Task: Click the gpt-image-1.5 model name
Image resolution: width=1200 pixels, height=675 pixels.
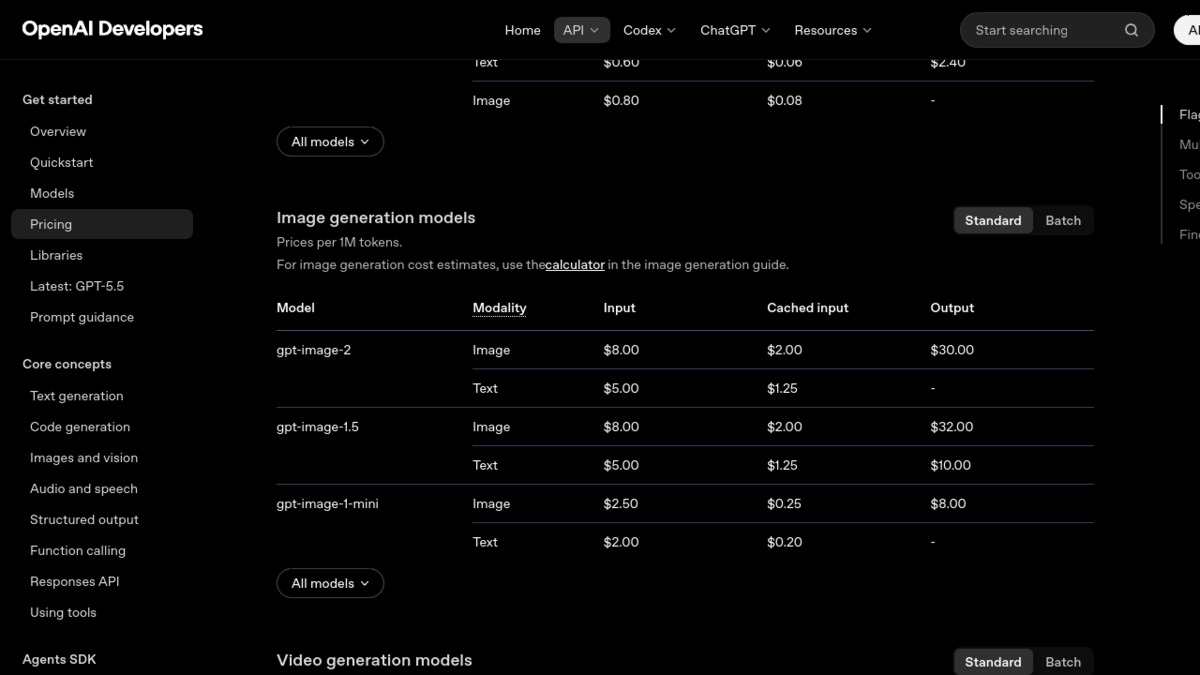Action: tap(318, 427)
